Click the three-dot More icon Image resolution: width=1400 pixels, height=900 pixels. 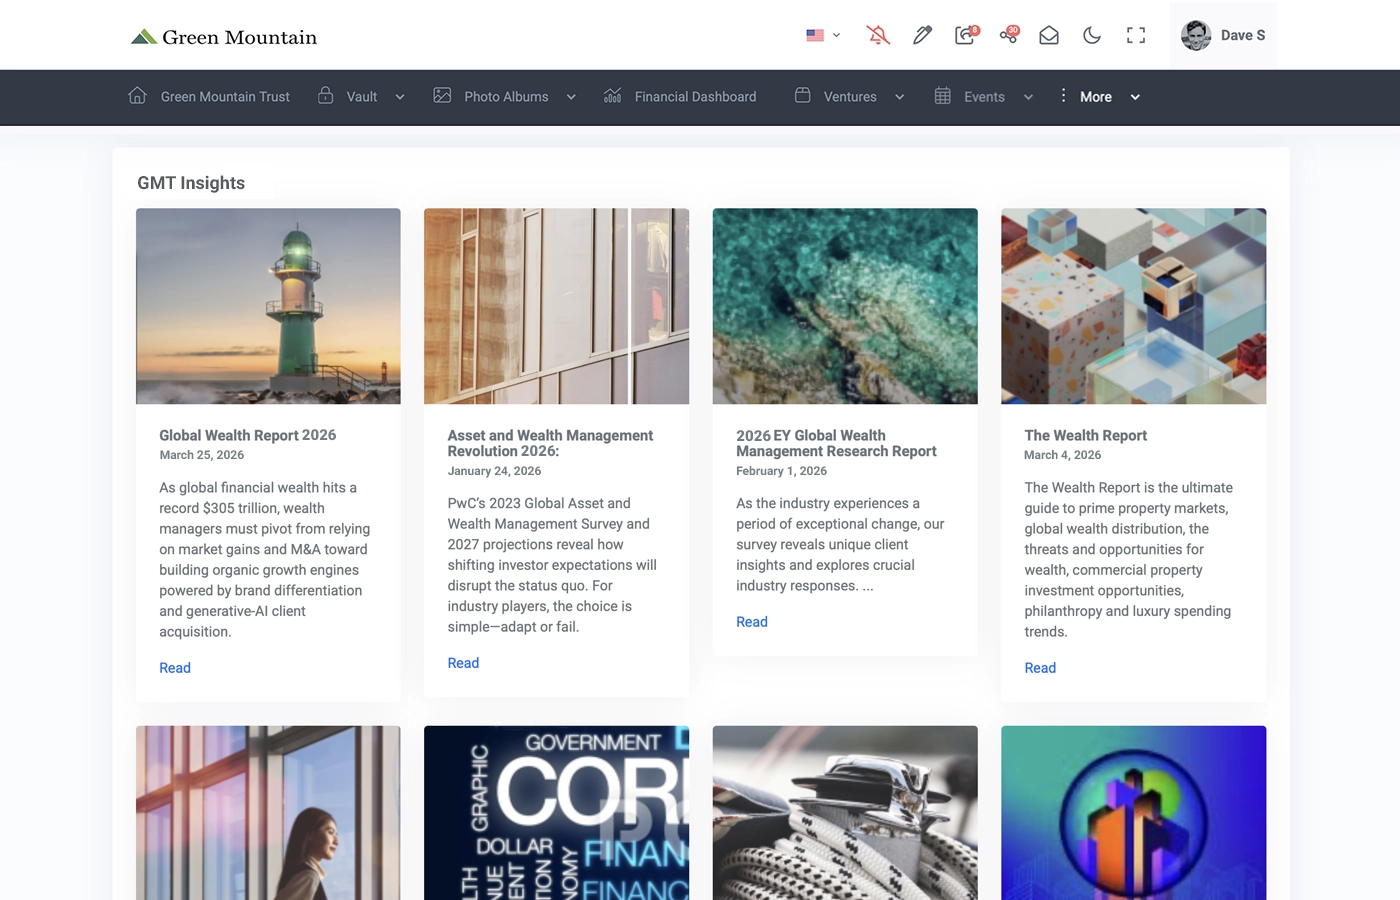pyautogui.click(x=1063, y=96)
